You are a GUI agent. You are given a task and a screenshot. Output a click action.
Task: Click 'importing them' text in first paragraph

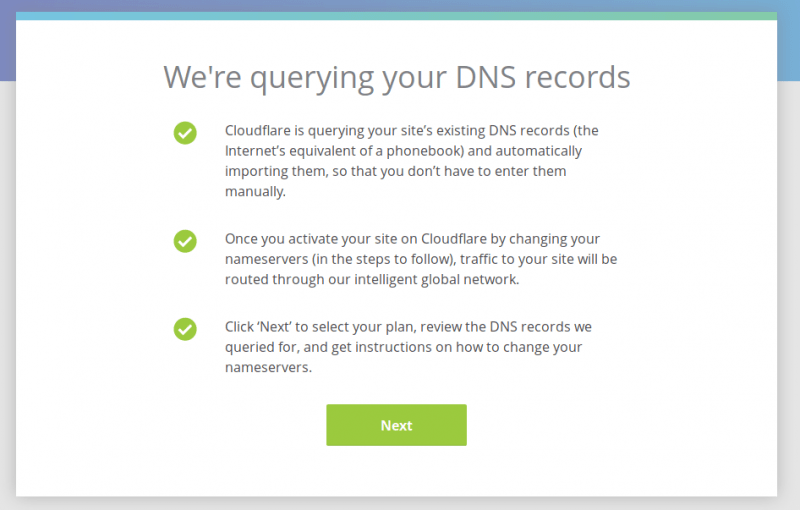click(x=275, y=171)
